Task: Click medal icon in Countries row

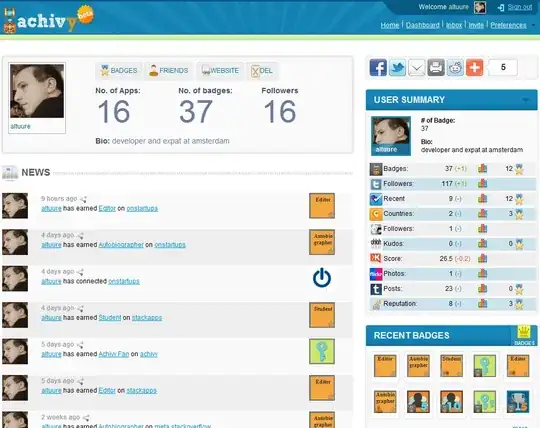Action: [519, 214]
